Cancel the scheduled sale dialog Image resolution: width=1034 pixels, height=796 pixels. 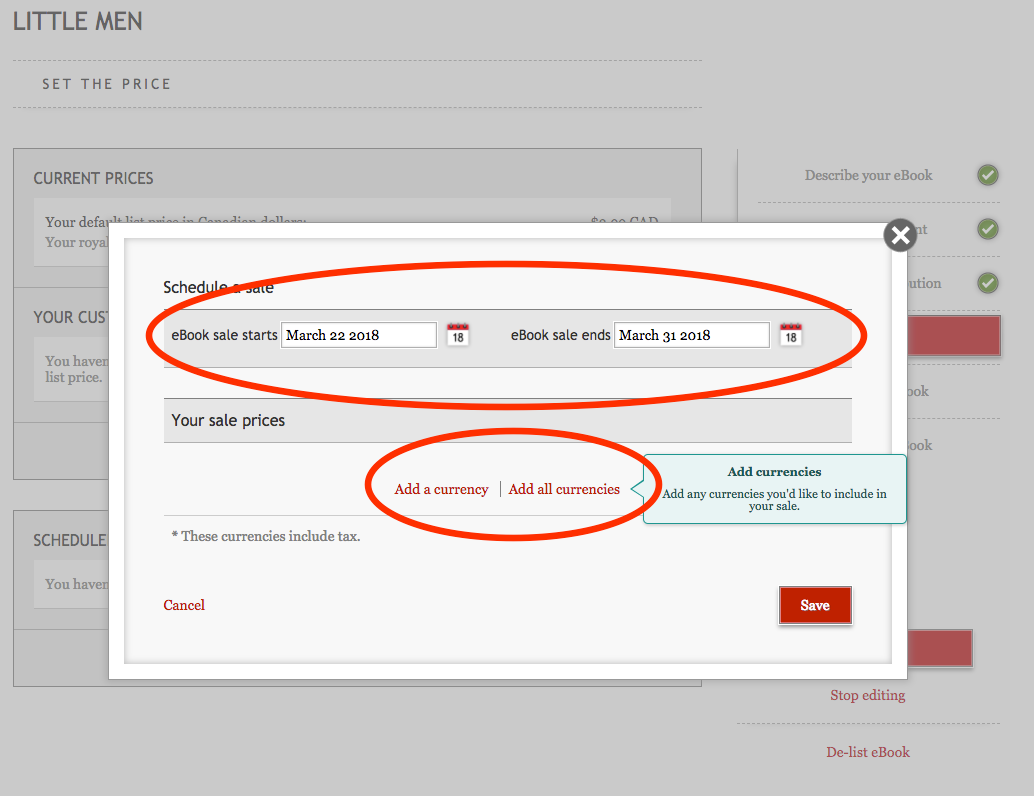(184, 605)
